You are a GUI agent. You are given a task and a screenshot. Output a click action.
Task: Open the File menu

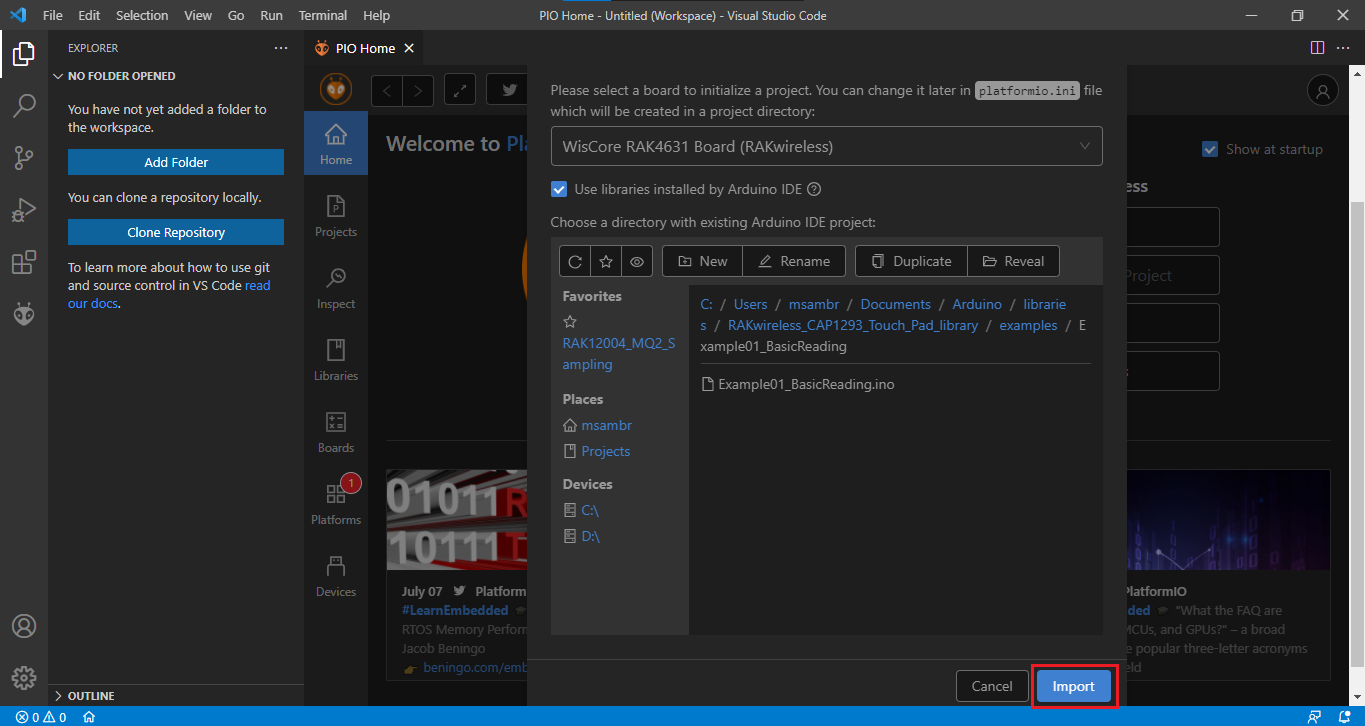coord(53,16)
